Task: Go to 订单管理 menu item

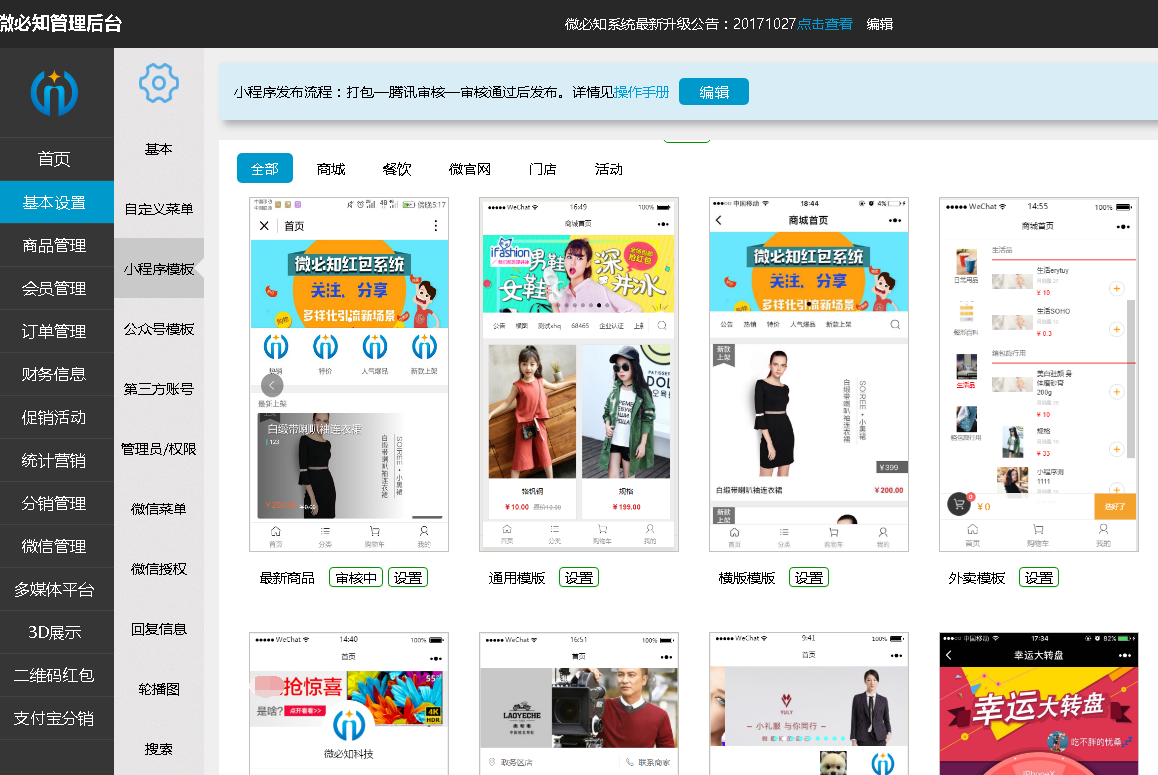Action: (x=55, y=331)
